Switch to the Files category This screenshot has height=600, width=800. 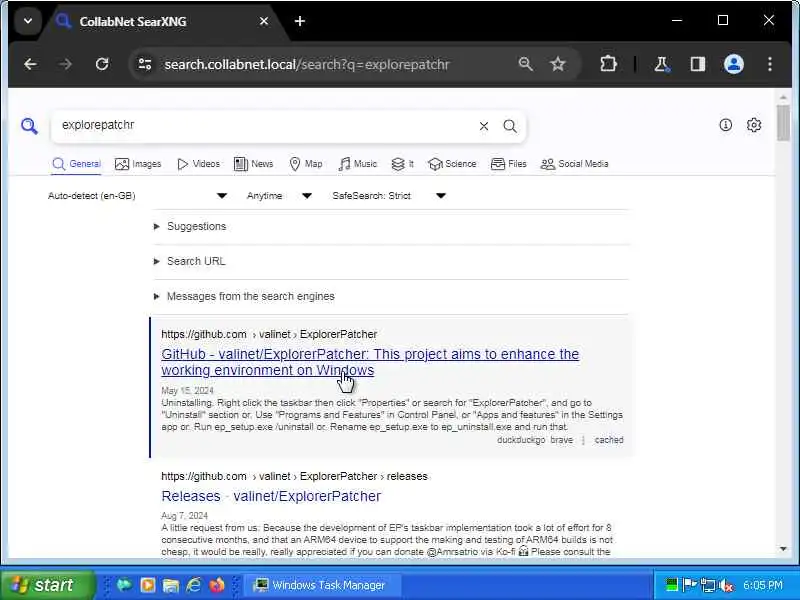509,164
